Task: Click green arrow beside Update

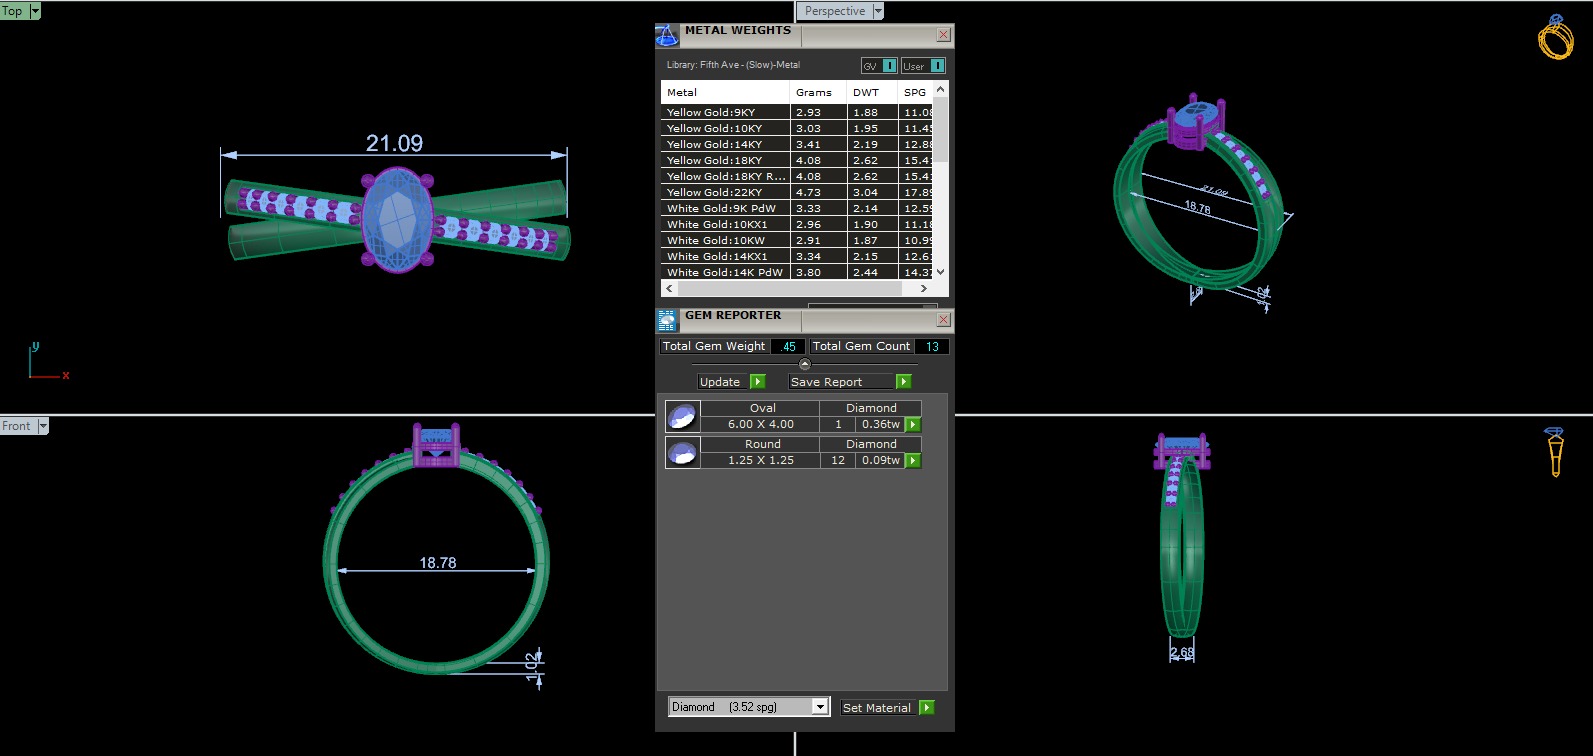Action: 757,382
